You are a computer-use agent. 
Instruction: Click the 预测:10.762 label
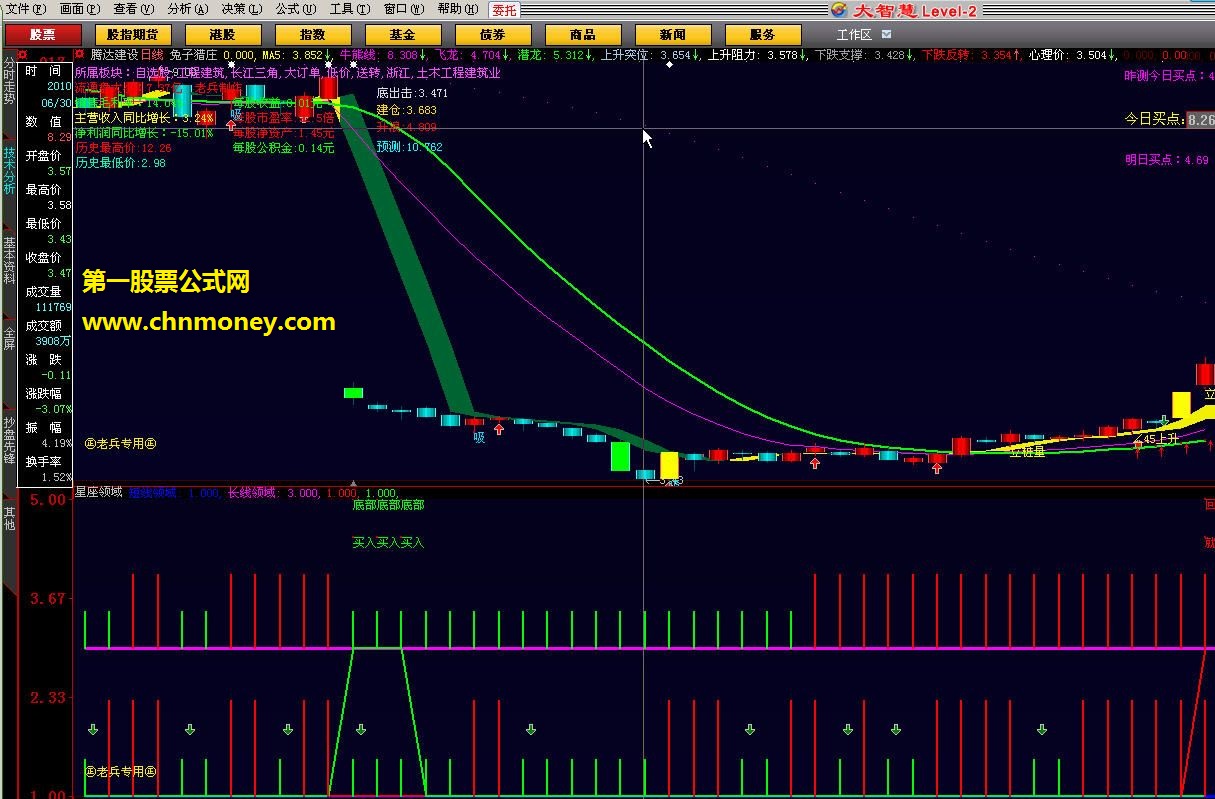410,147
